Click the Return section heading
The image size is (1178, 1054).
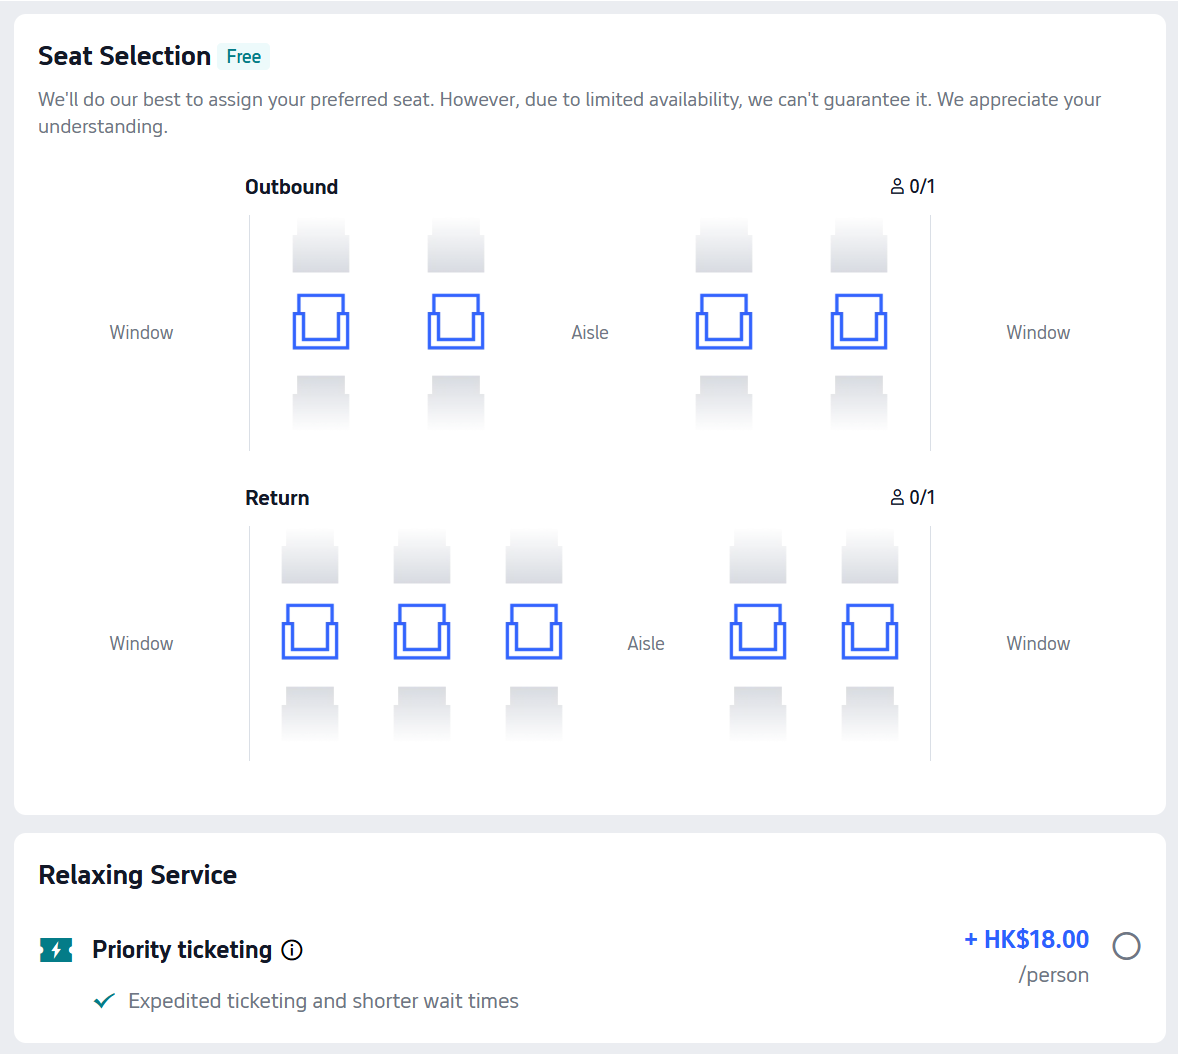pos(277,498)
